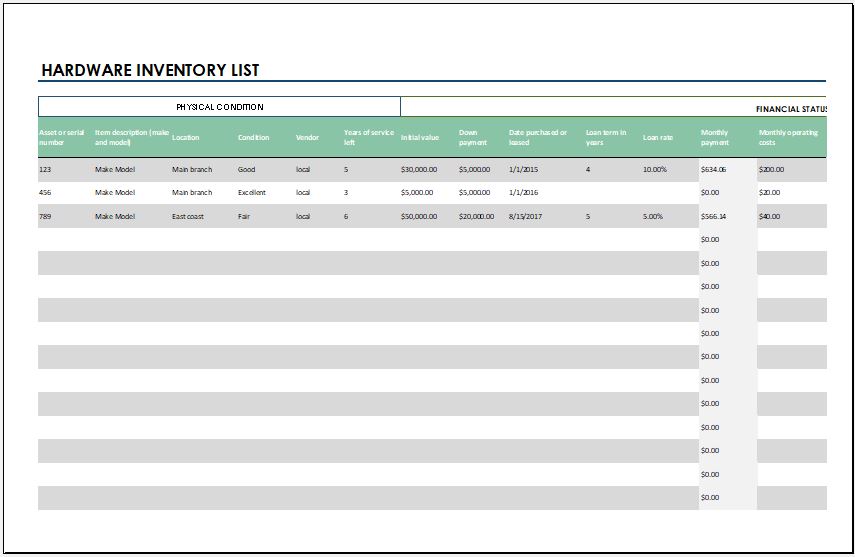
Task: Select vendor local in row 789
Action: (303, 217)
